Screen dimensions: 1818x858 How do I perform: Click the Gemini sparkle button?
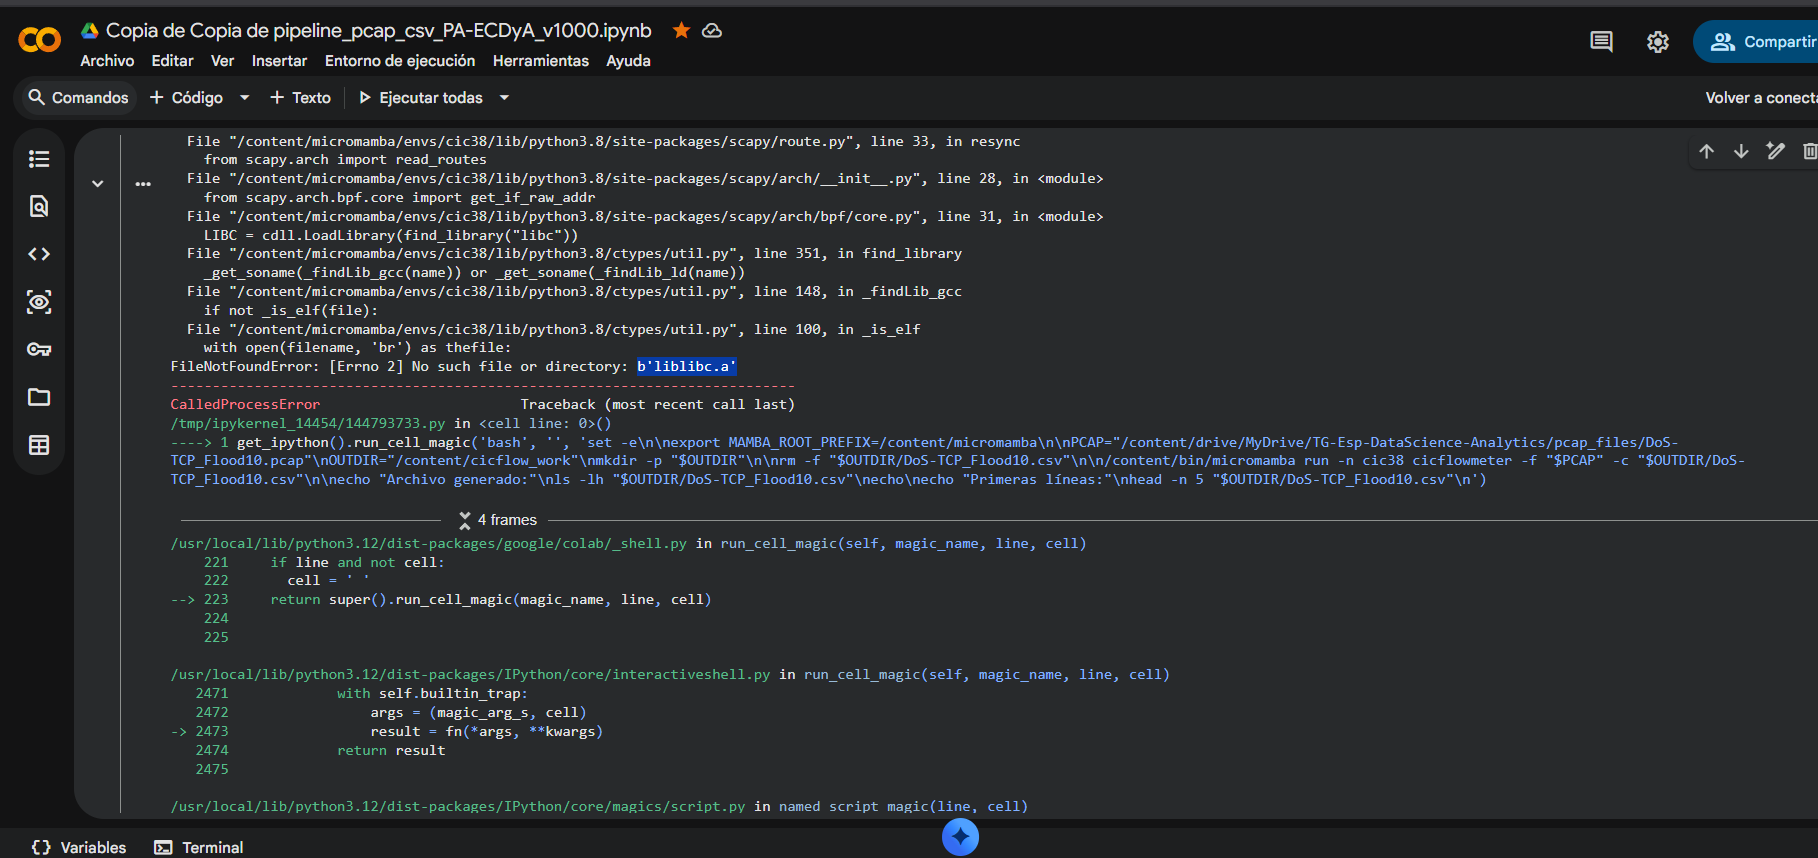point(960,837)
